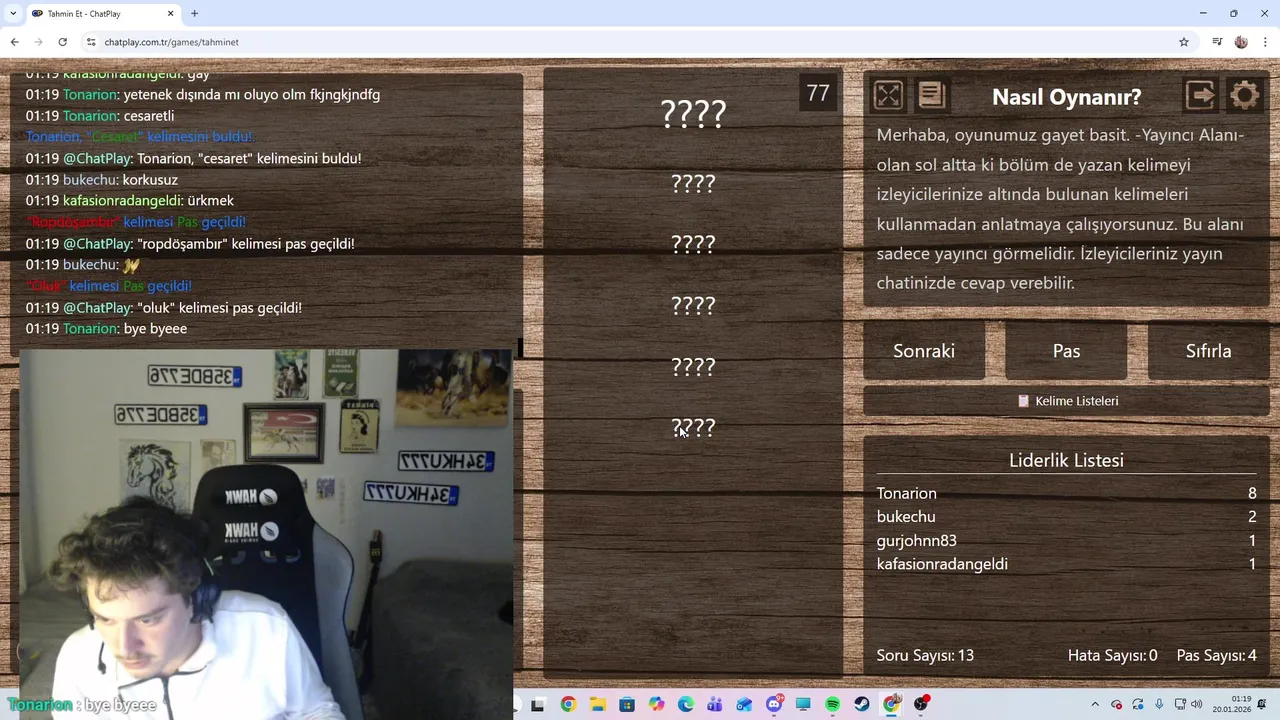Click ChatPlay message about 'ropdöşambır' passed
The height and width of the screenshot is (720, 1280).
point(189,244)
